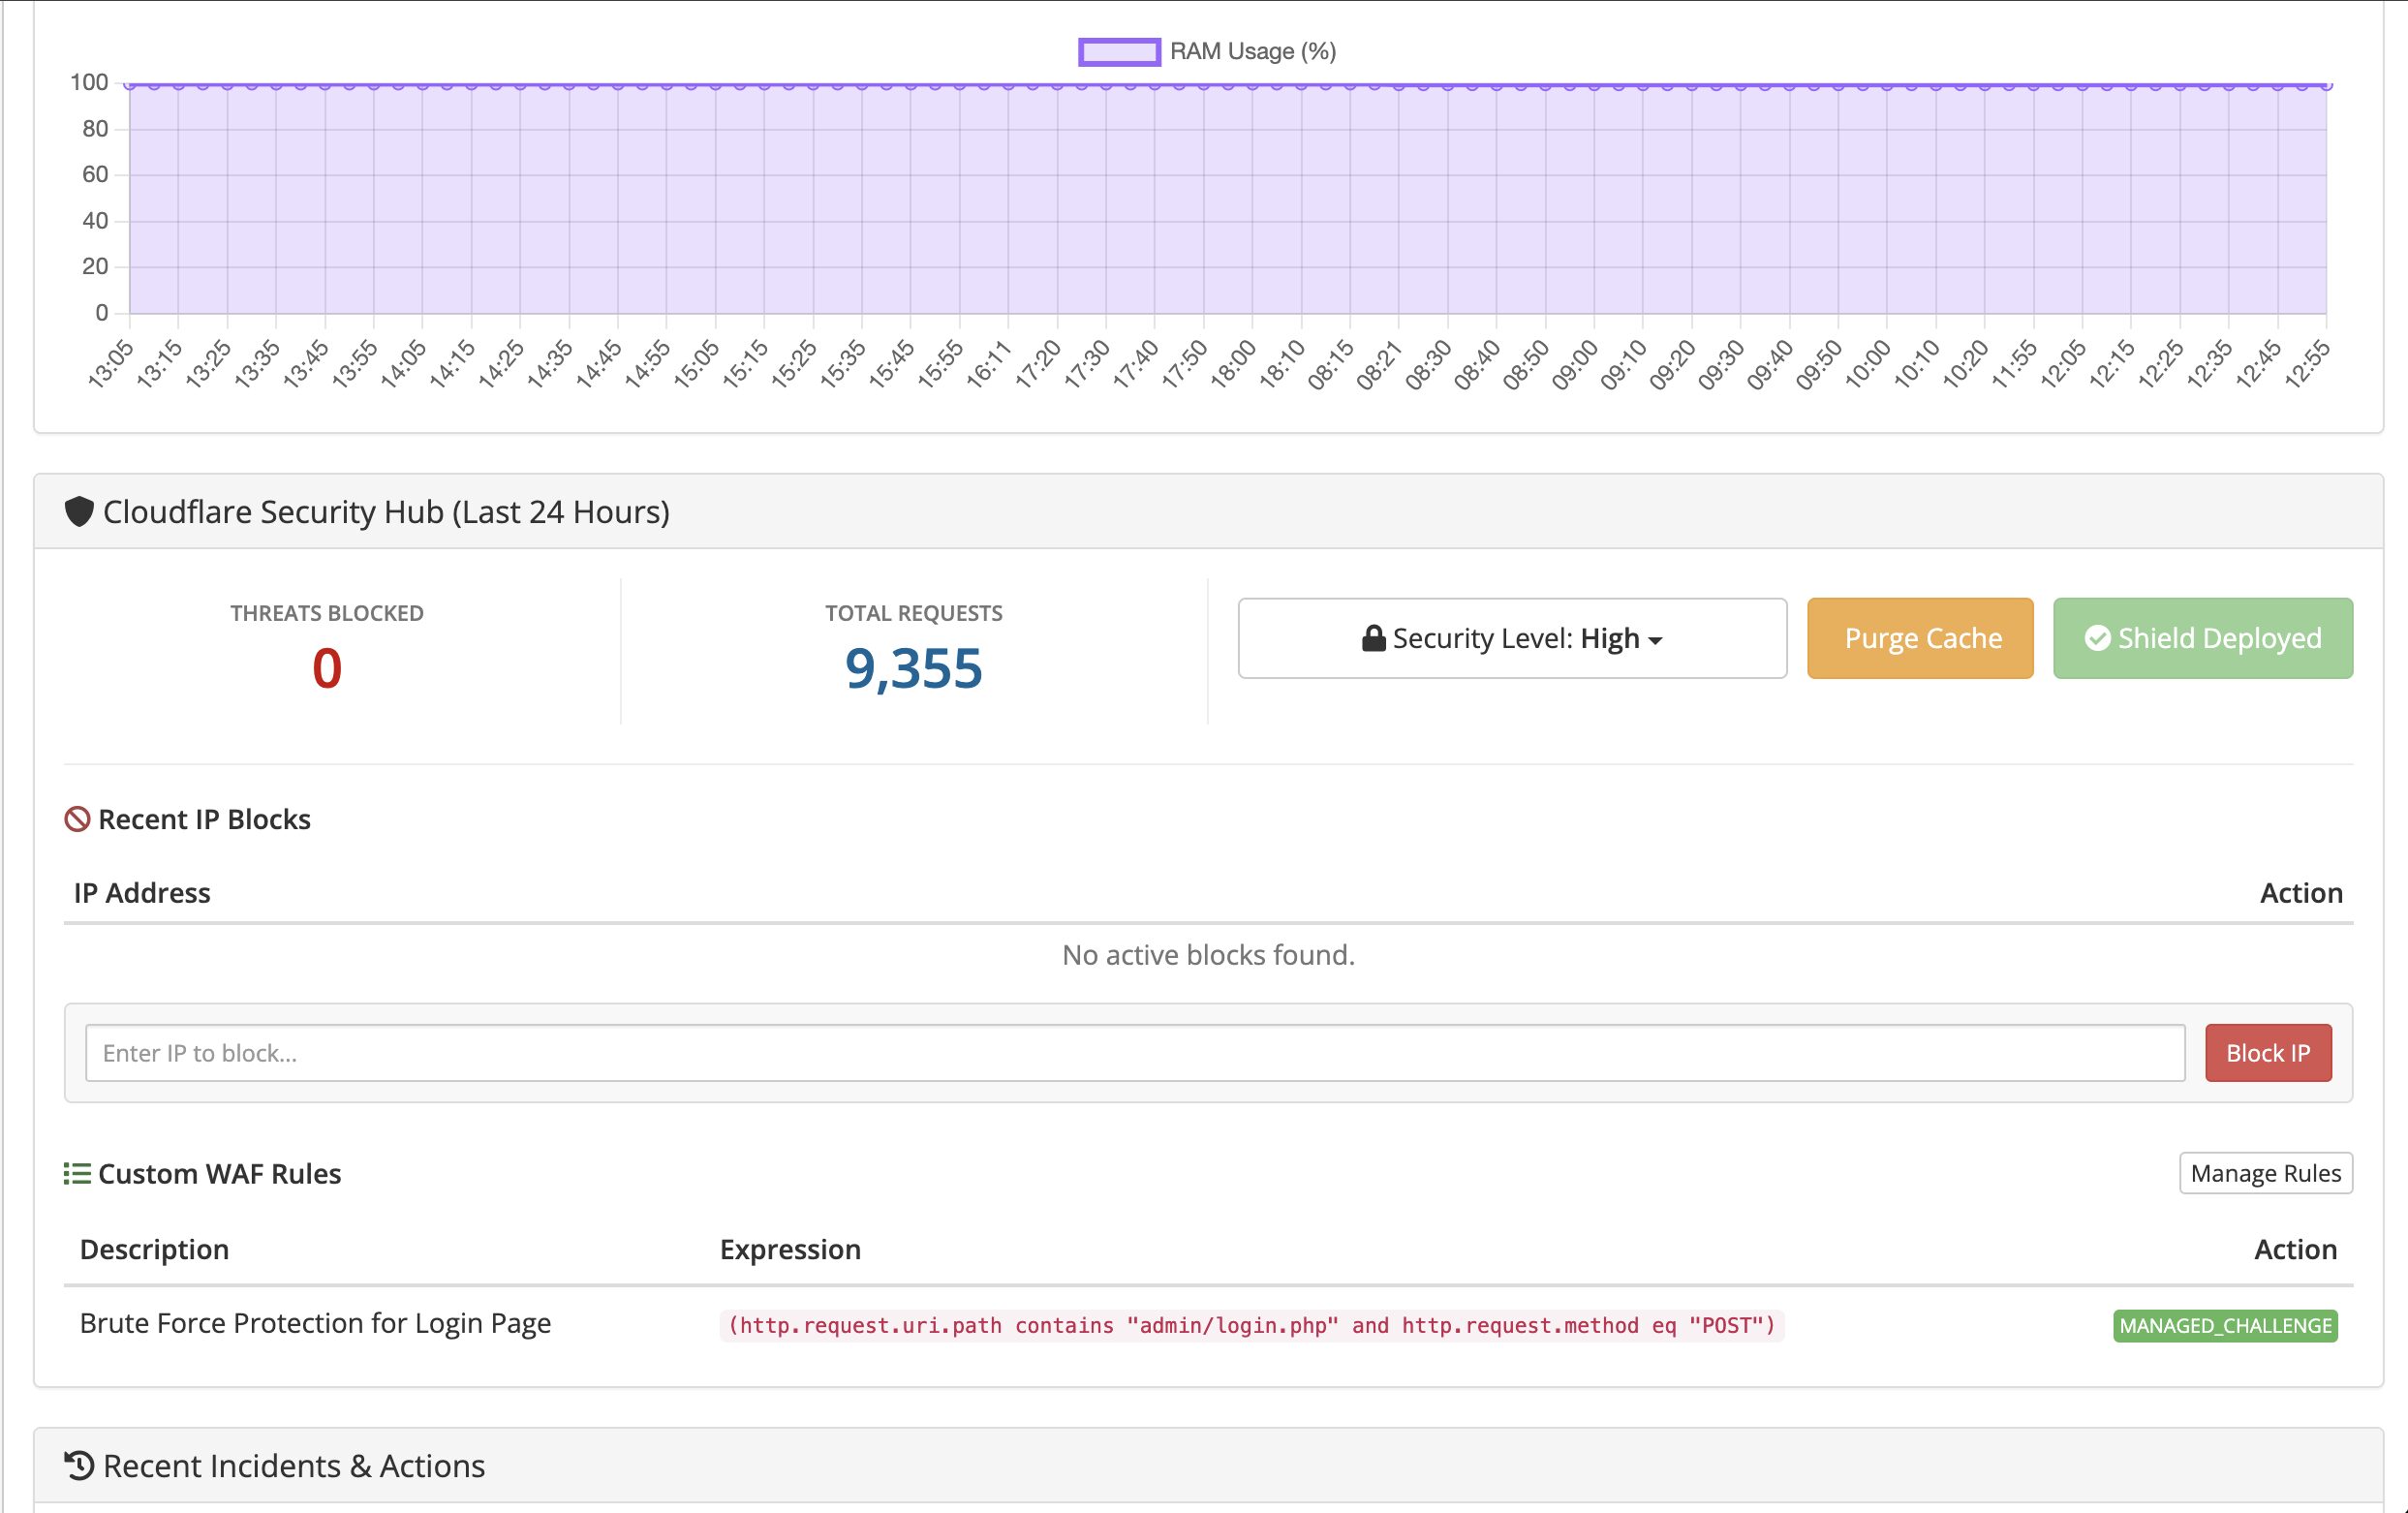
Task: Click the Block IP button
Action: tap(2268, 1053)
